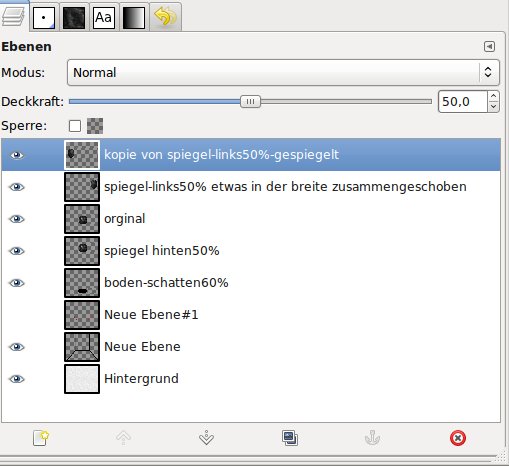
Task: Open the Gradients tab
Action: click(x=134, y=18)
